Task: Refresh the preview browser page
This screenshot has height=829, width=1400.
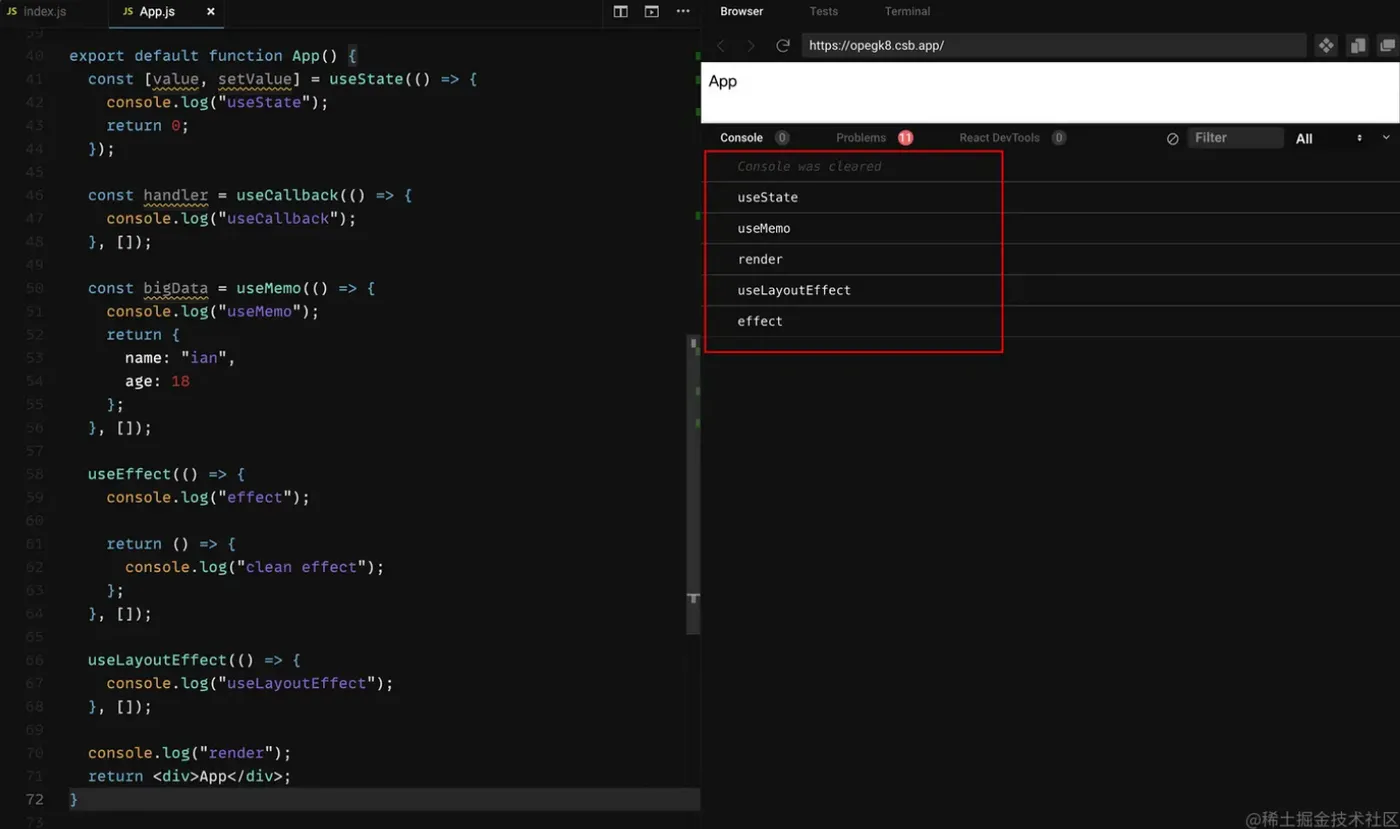Action: point(783,46)
